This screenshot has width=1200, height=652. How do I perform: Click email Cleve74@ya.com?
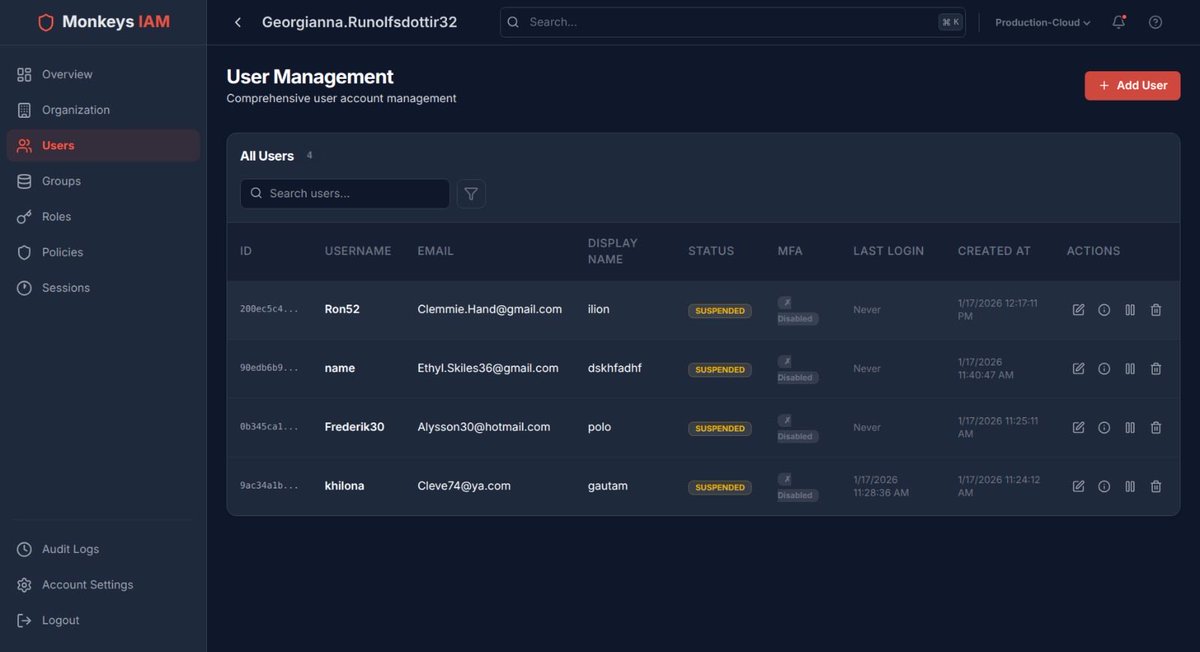[464, 486]
